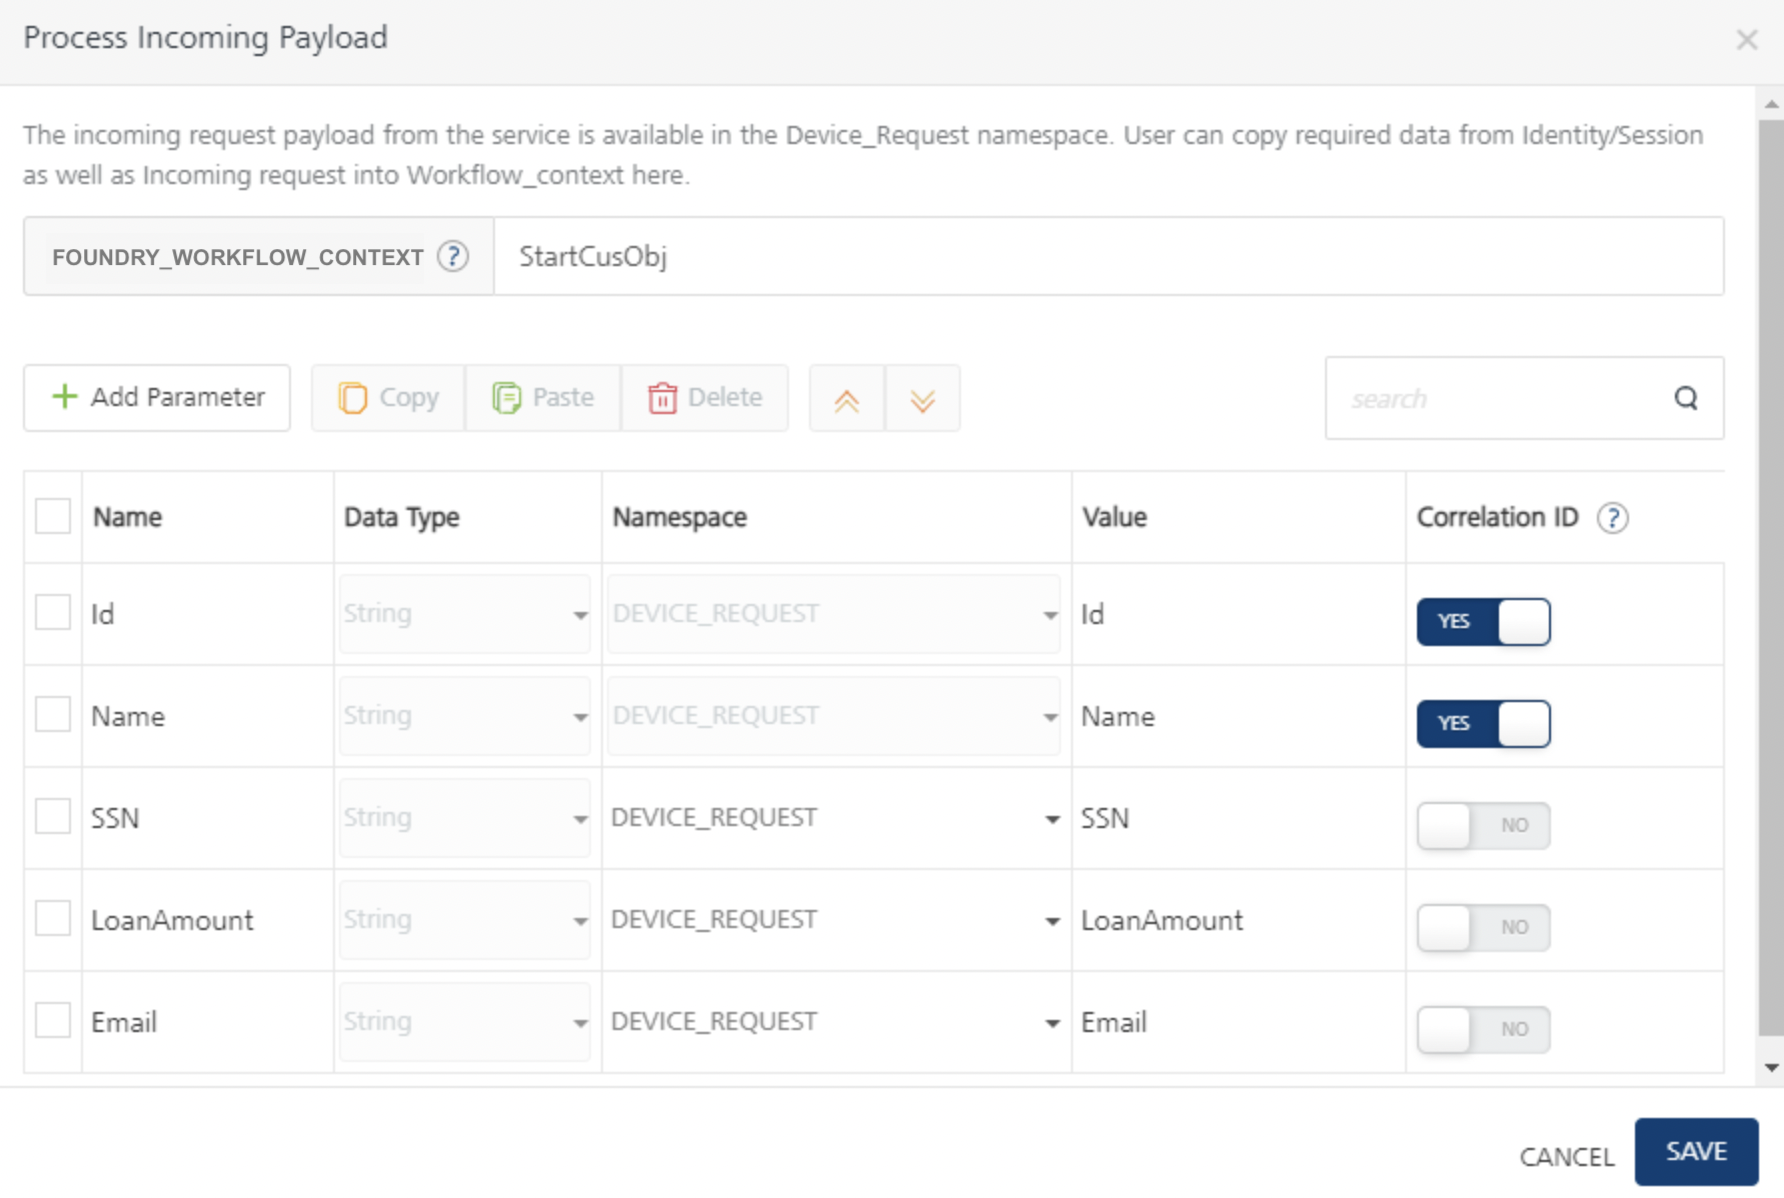Cancel the payload dialog
1784x1198 pixels.
tap(1566, 1157)
